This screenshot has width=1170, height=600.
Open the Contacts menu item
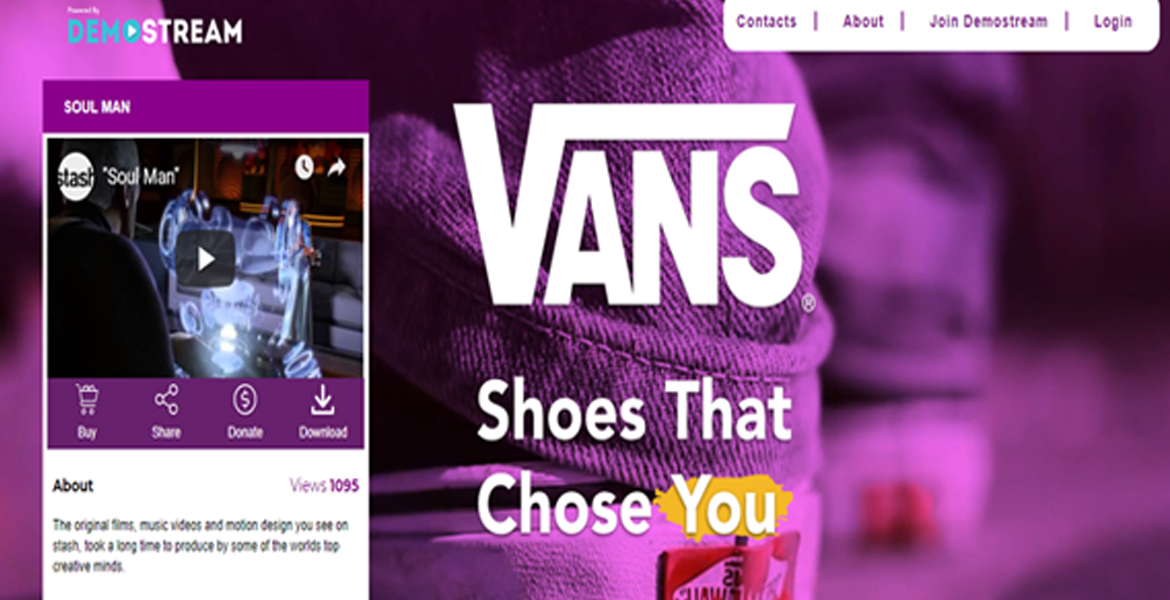pyautogui.click(x=766, y=22)
